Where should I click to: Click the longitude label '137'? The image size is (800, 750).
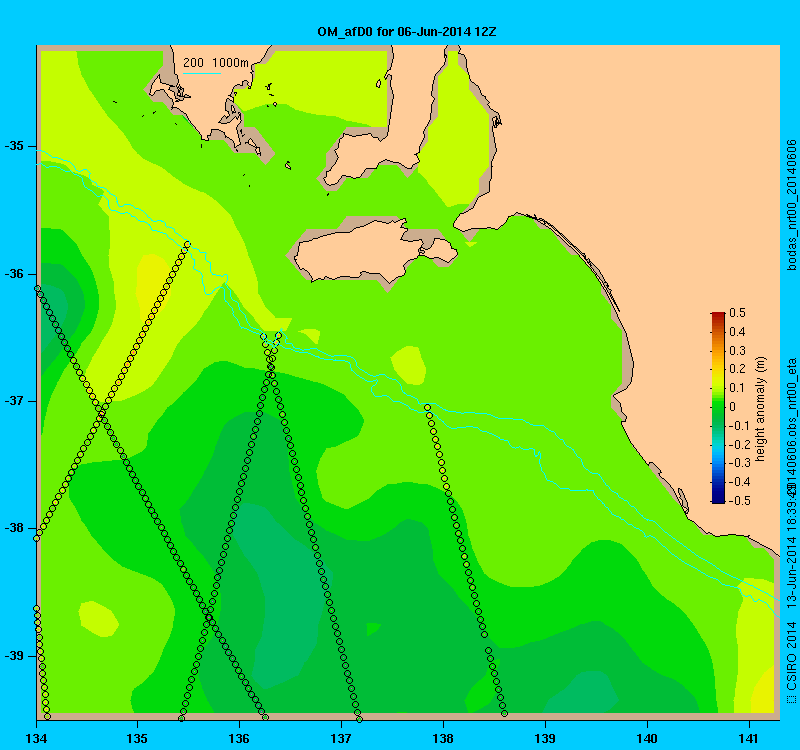341,739
